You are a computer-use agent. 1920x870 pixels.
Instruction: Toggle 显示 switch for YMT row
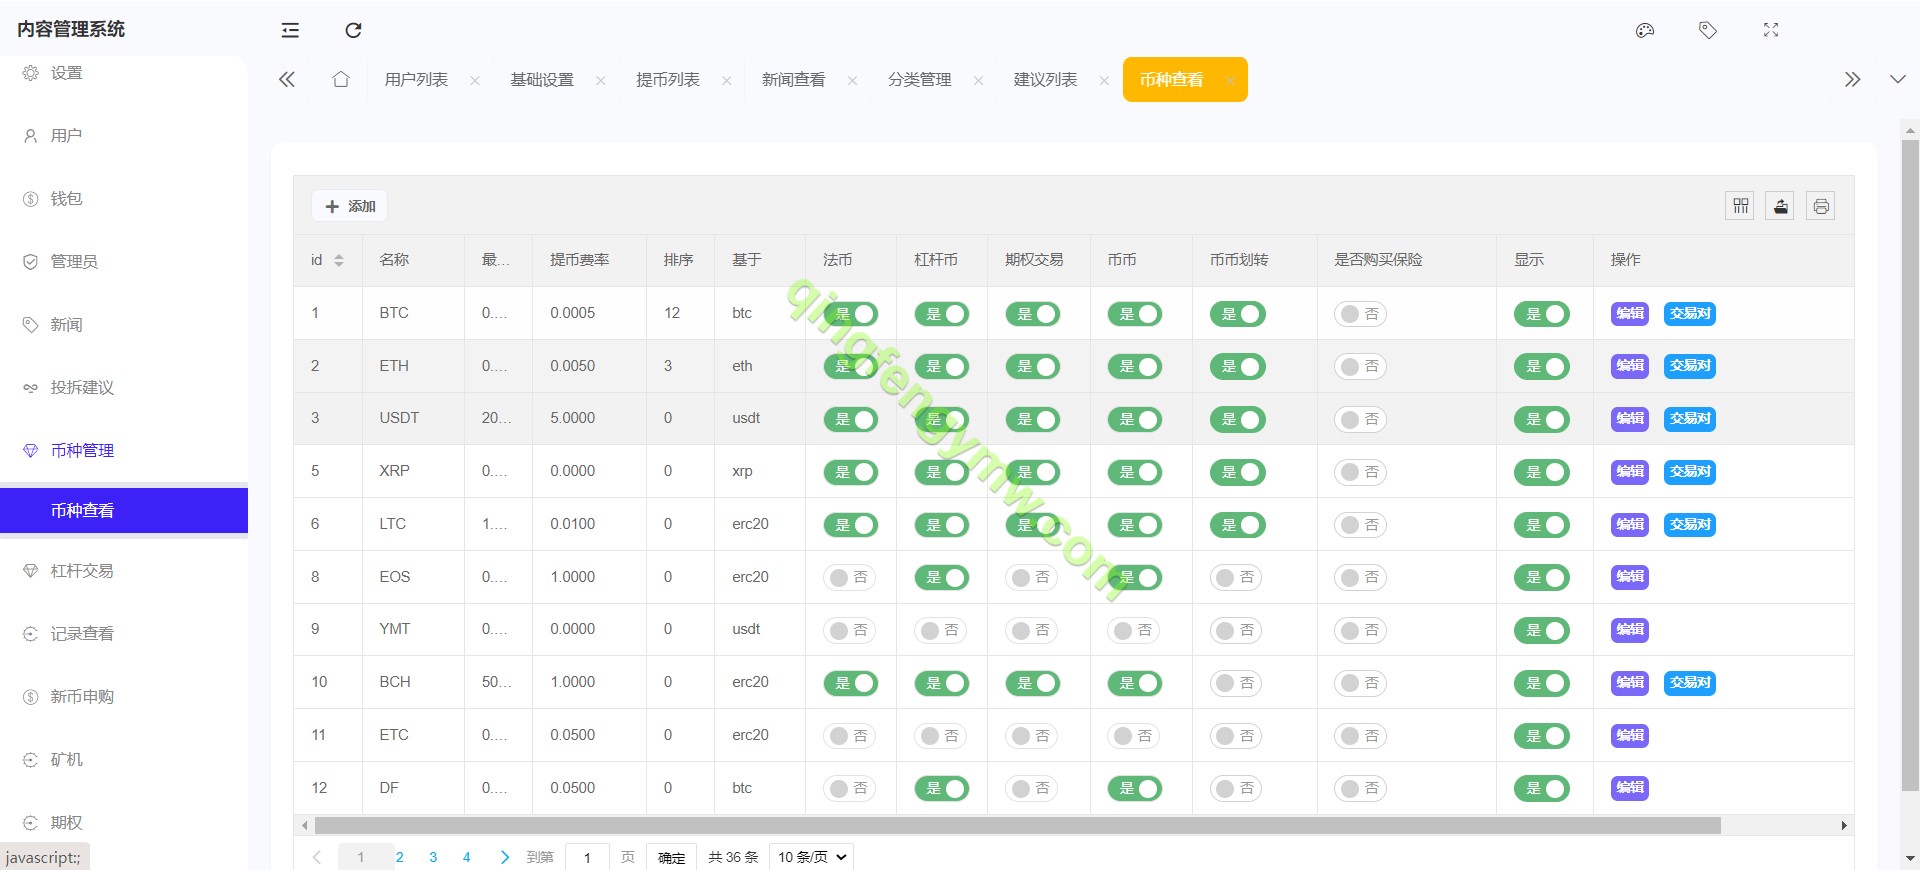pyautogui.click(x=1541, y=630)
